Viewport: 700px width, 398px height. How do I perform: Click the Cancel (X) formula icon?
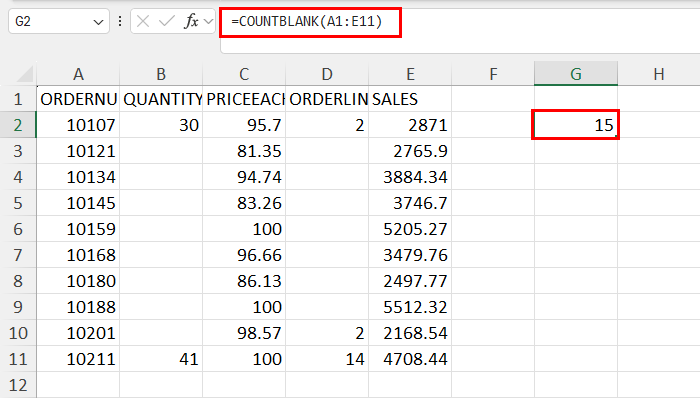pyautogui.click(x=143, y=21)
